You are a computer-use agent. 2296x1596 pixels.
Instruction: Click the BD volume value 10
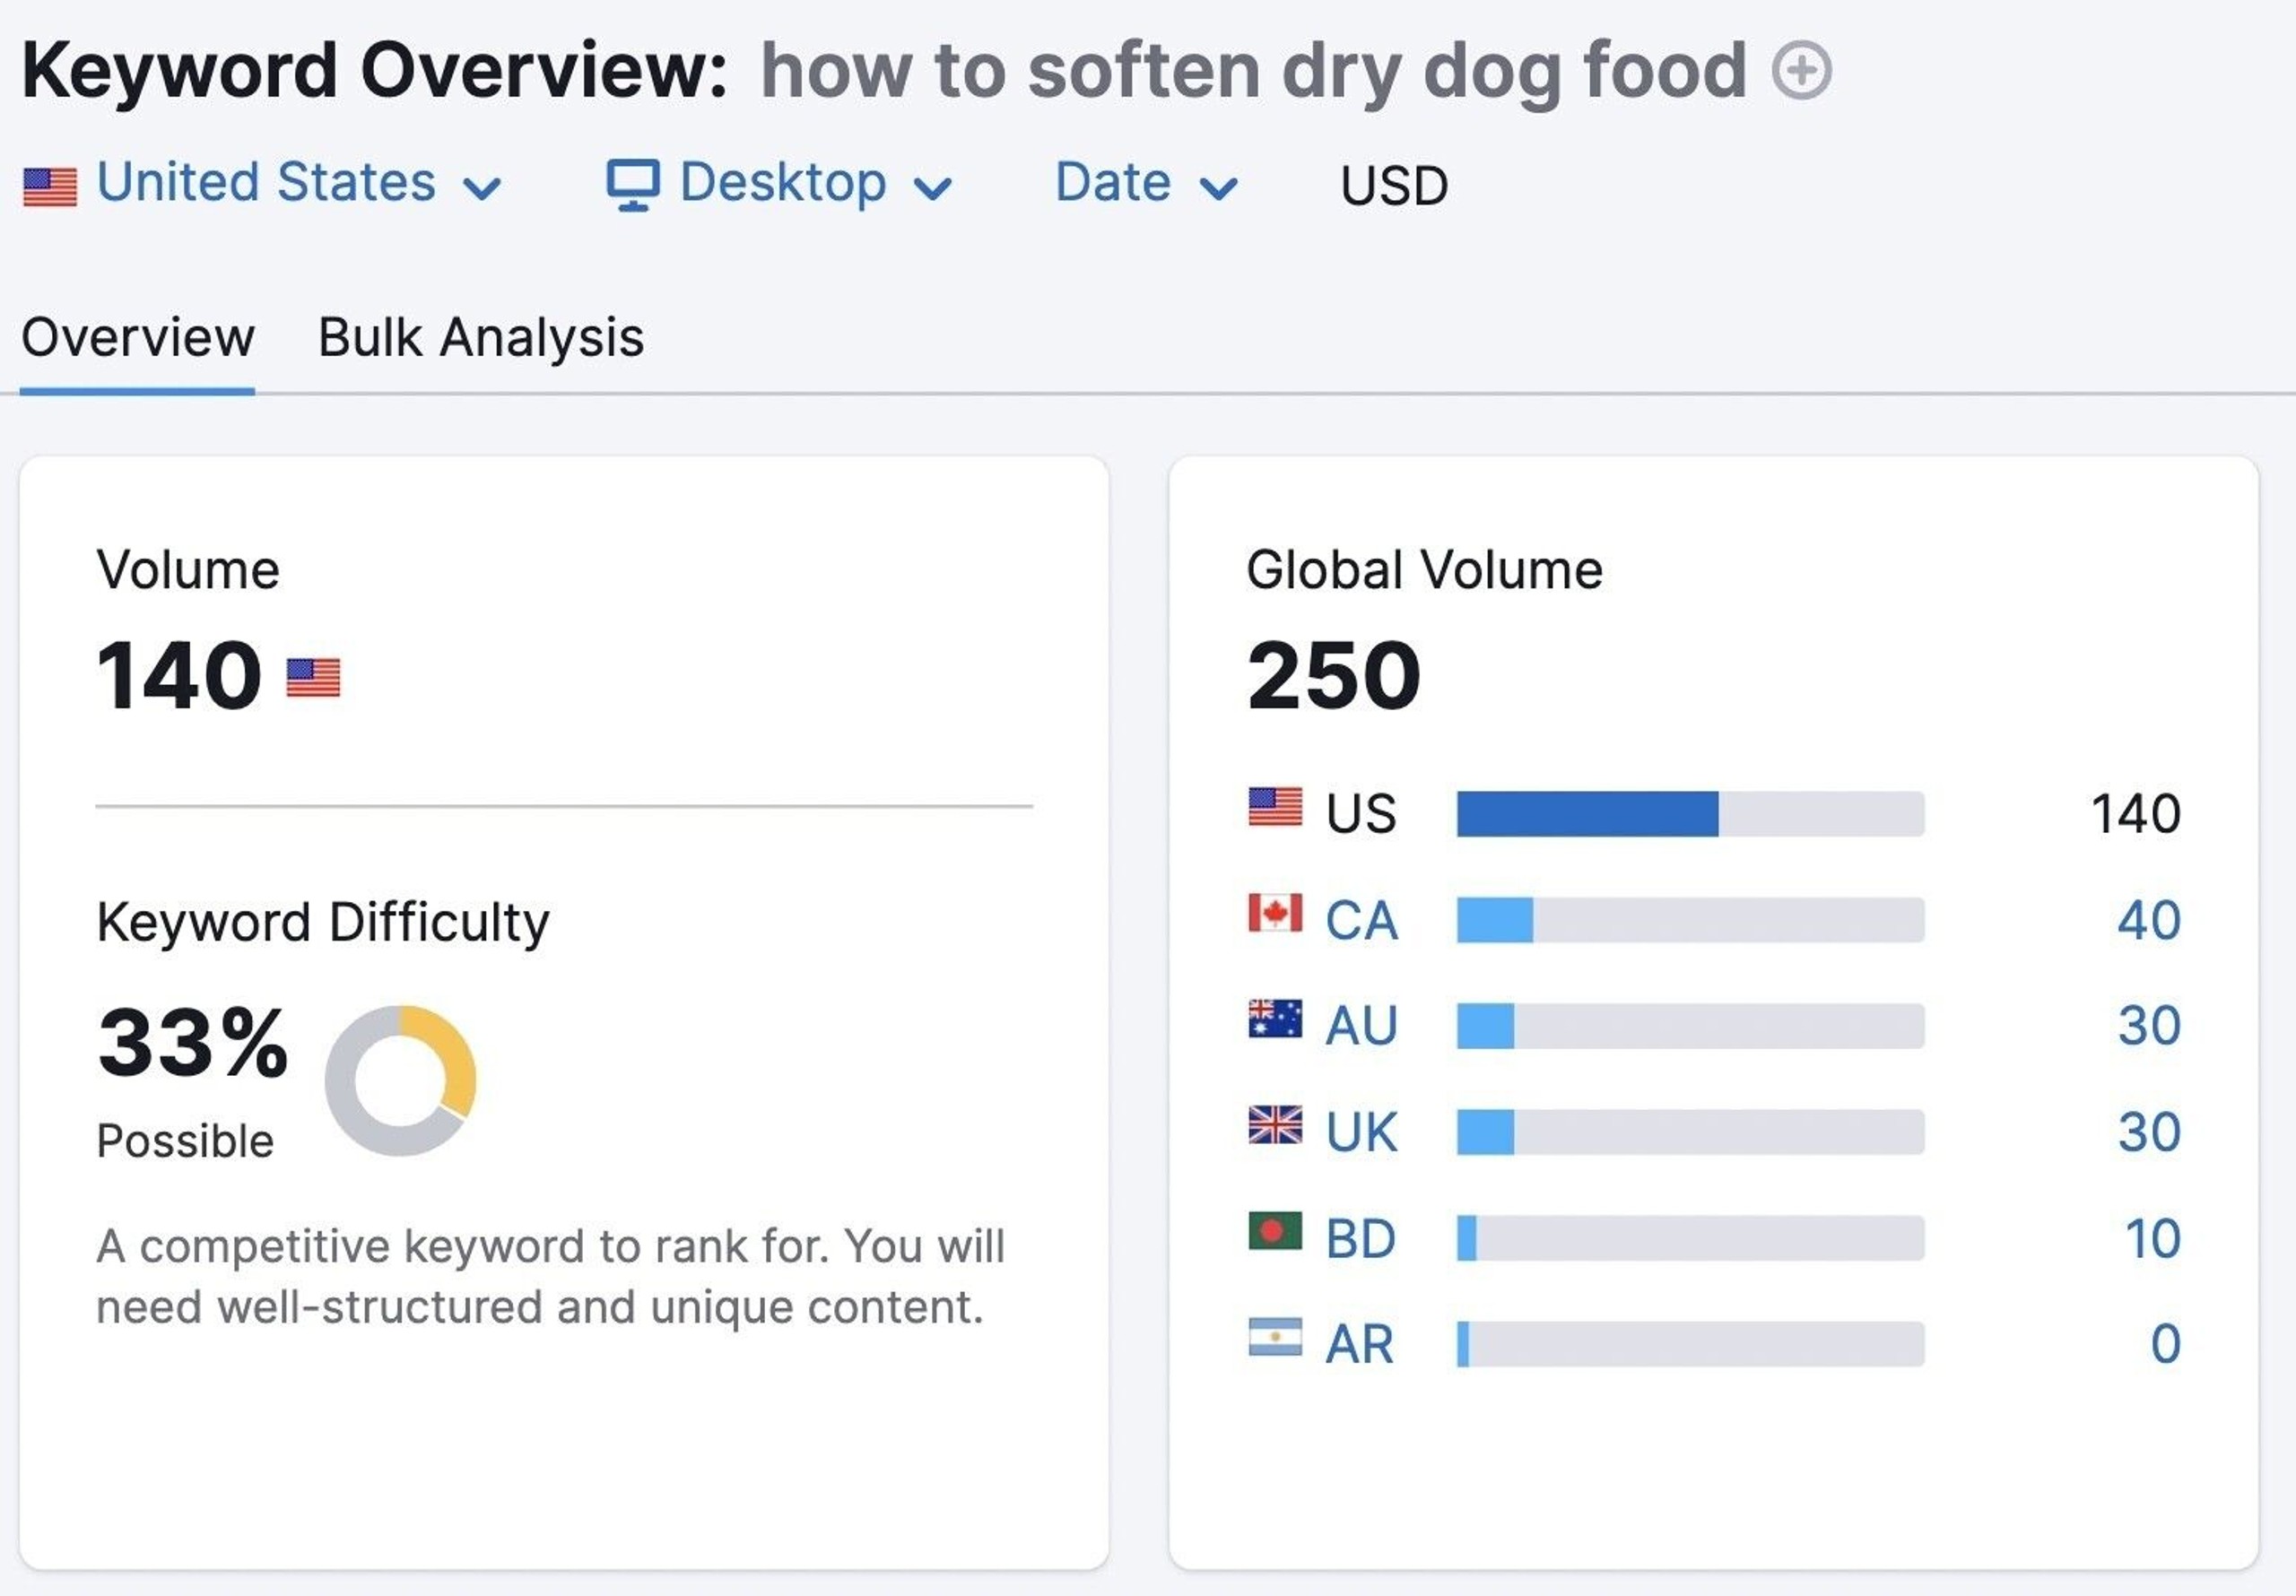pyautogui.click(x=2152, y=1239)
